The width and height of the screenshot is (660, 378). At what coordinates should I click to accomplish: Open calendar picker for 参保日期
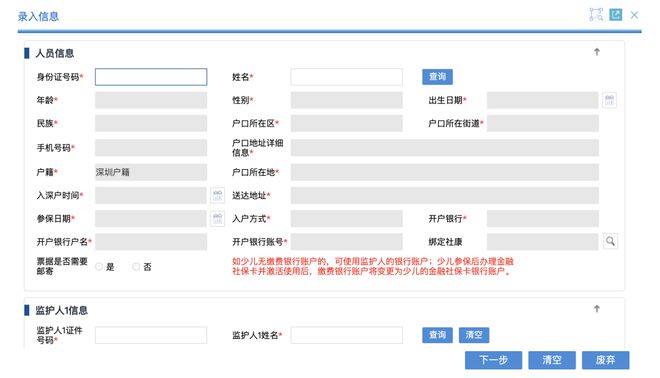[217, 218]
